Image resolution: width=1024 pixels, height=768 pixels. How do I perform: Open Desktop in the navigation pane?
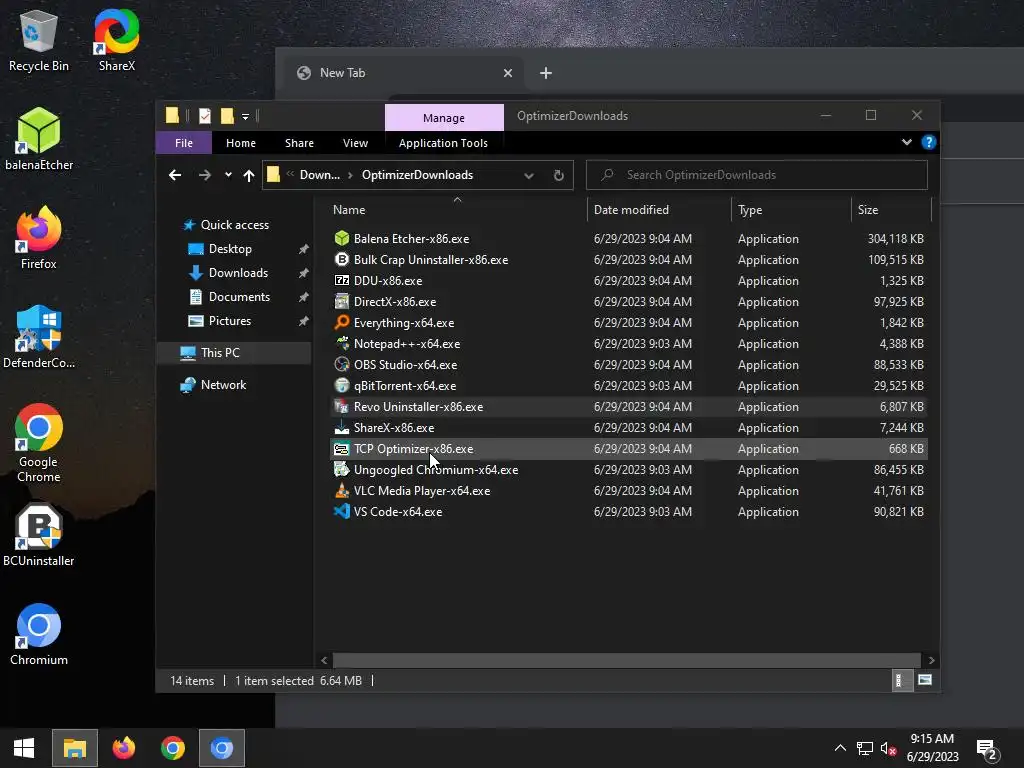coord(230,249)
